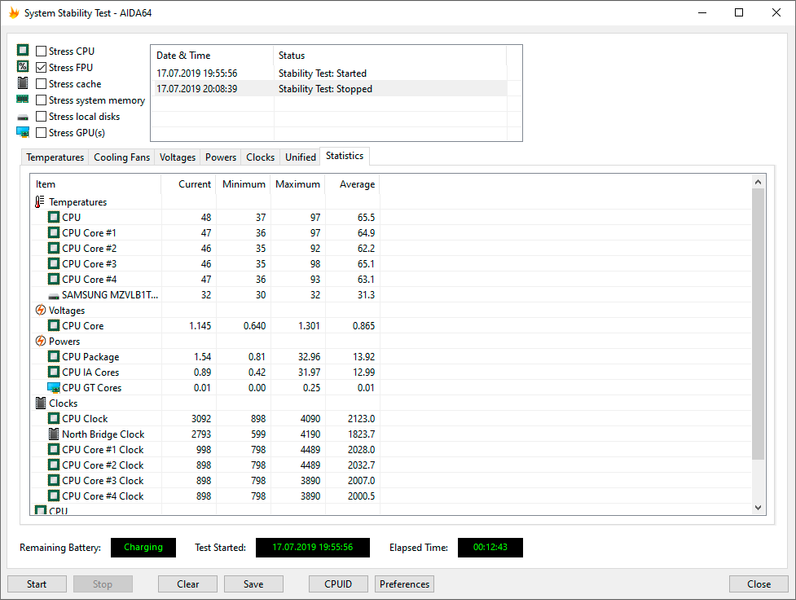The width and height of the screenshot is (796, 600).
Task: Click the Save button
Action: (x=253, y=584)
